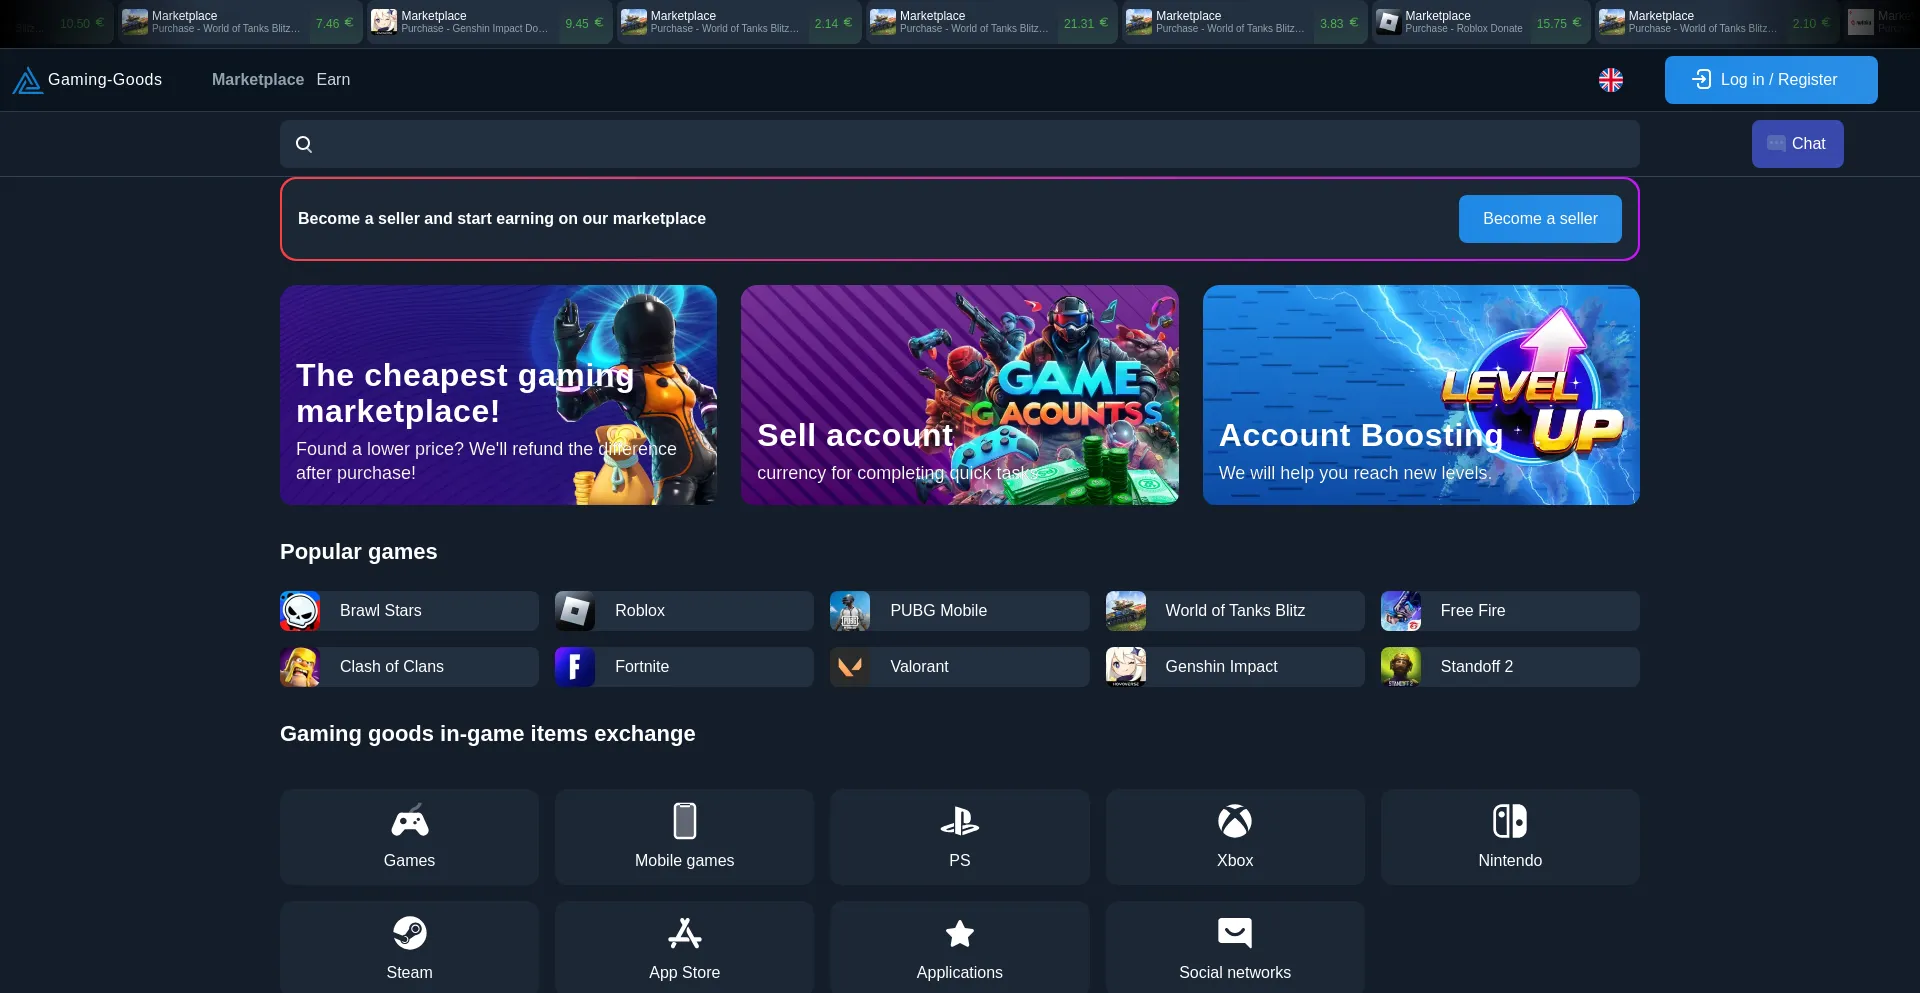This screenshot has width=1920, height=993.
Task: Select Genshin Impact game label
Action: click(x=1221, y=667)
